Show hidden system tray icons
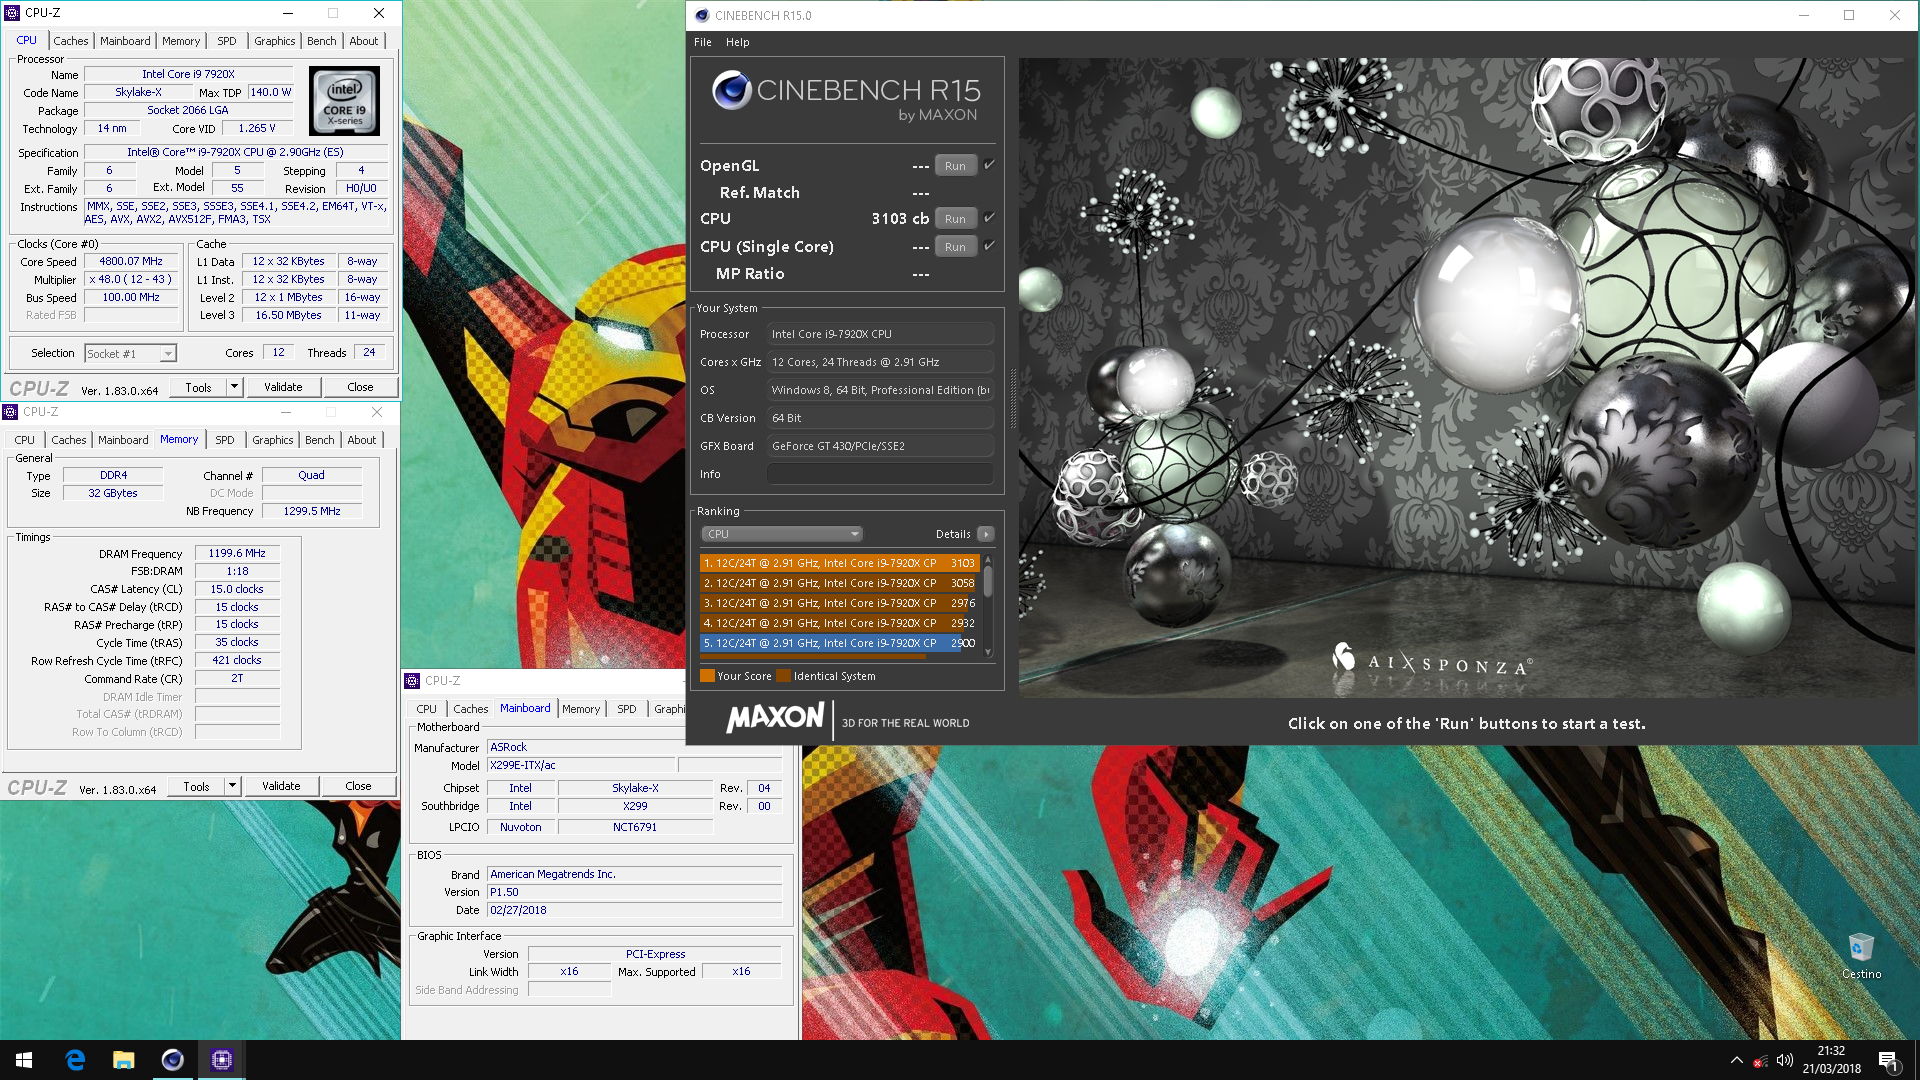This screenshot has height=1080, width=1920. click(x=1737, y=1060)
